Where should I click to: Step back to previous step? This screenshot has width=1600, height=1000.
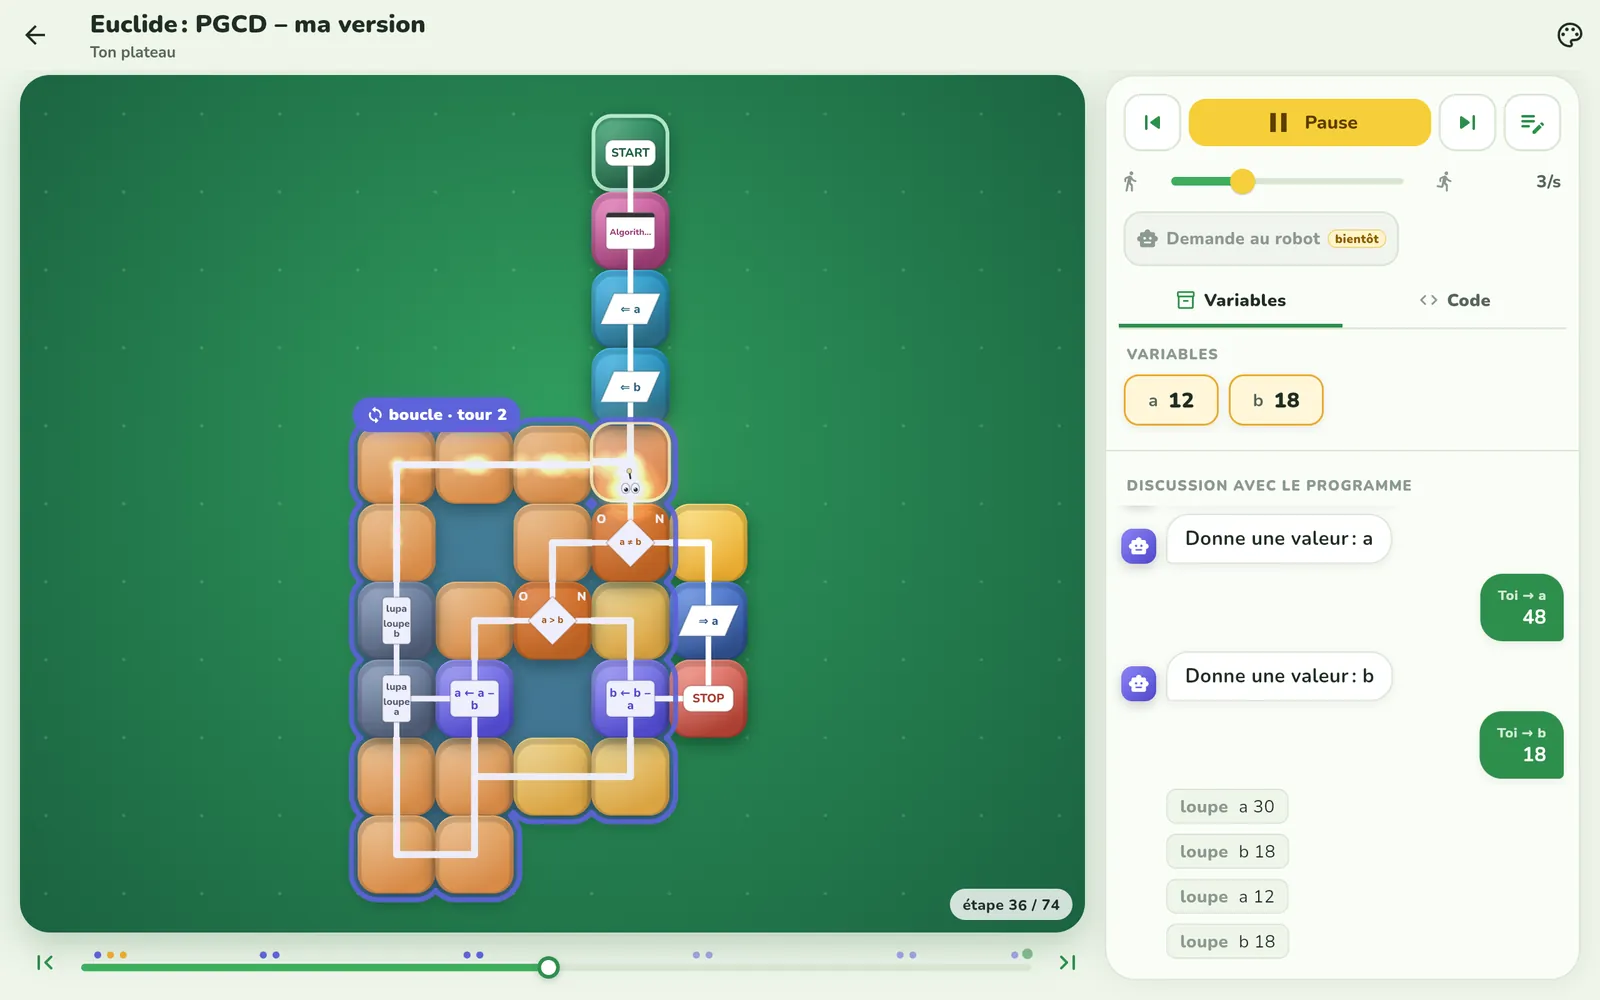(1152, 123)
